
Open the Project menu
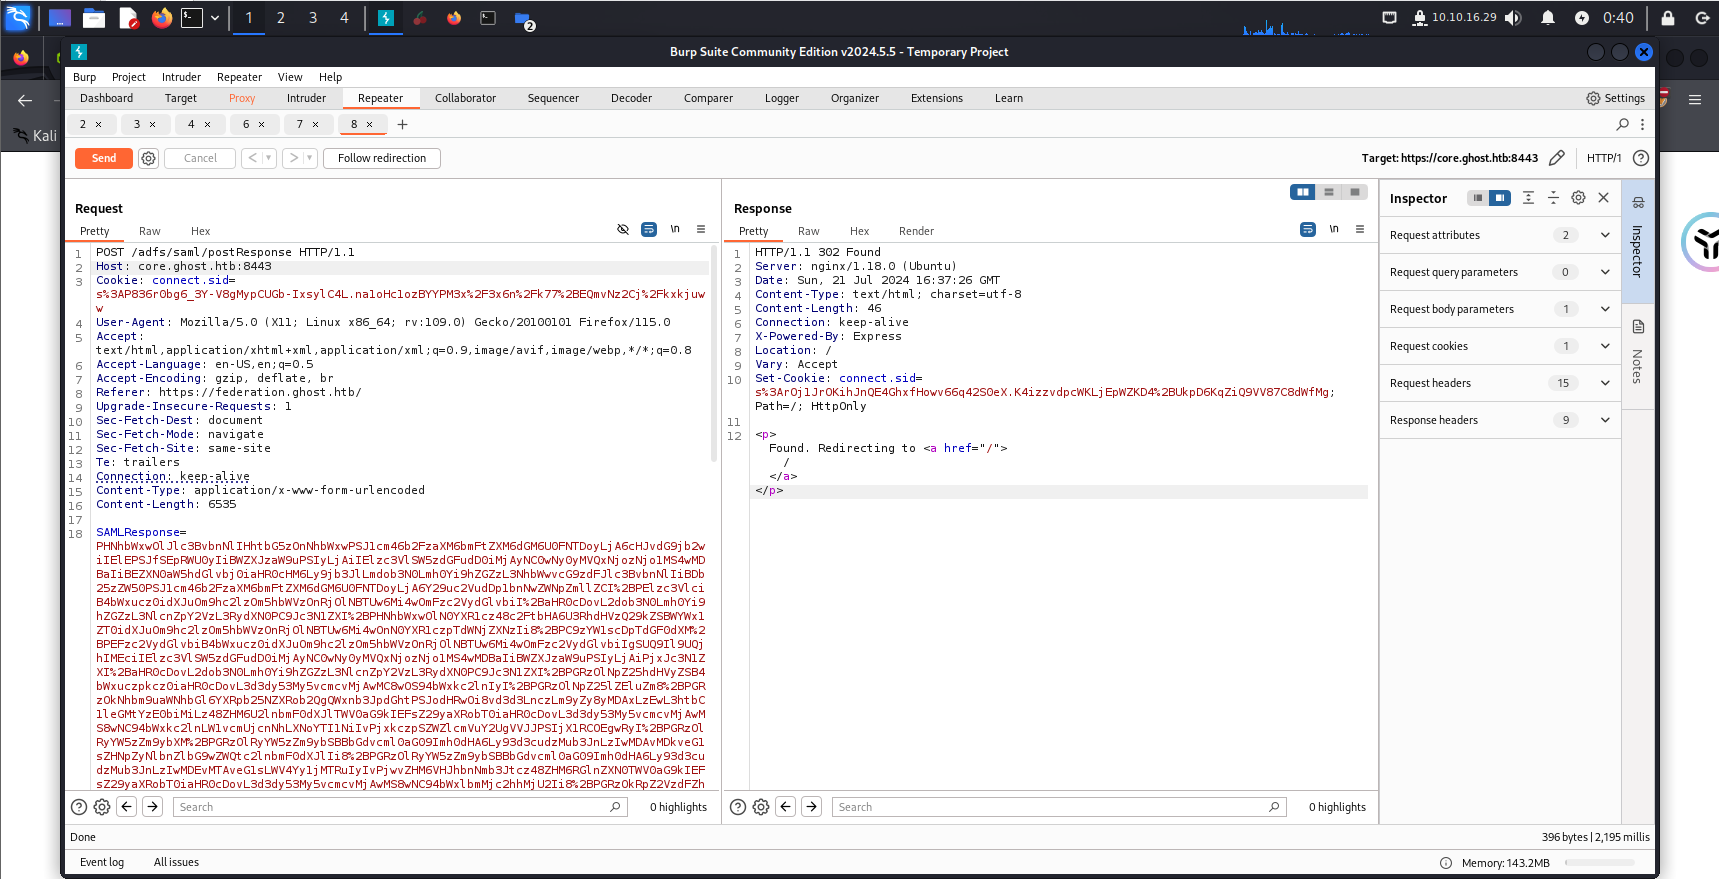pos(128,77)
